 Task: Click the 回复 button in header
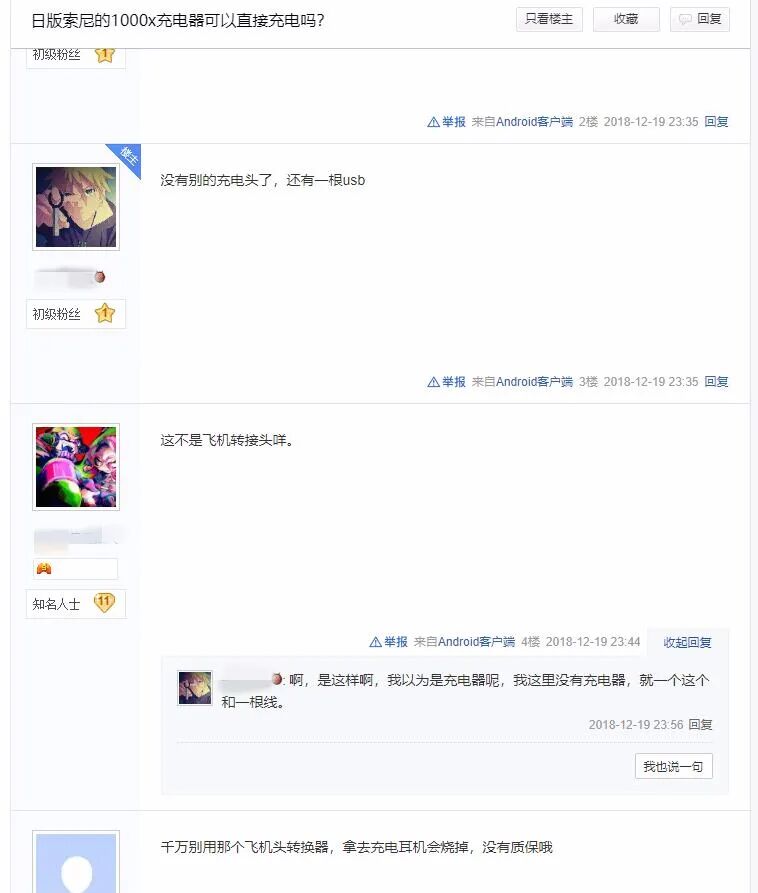click(x=700, y=19)
